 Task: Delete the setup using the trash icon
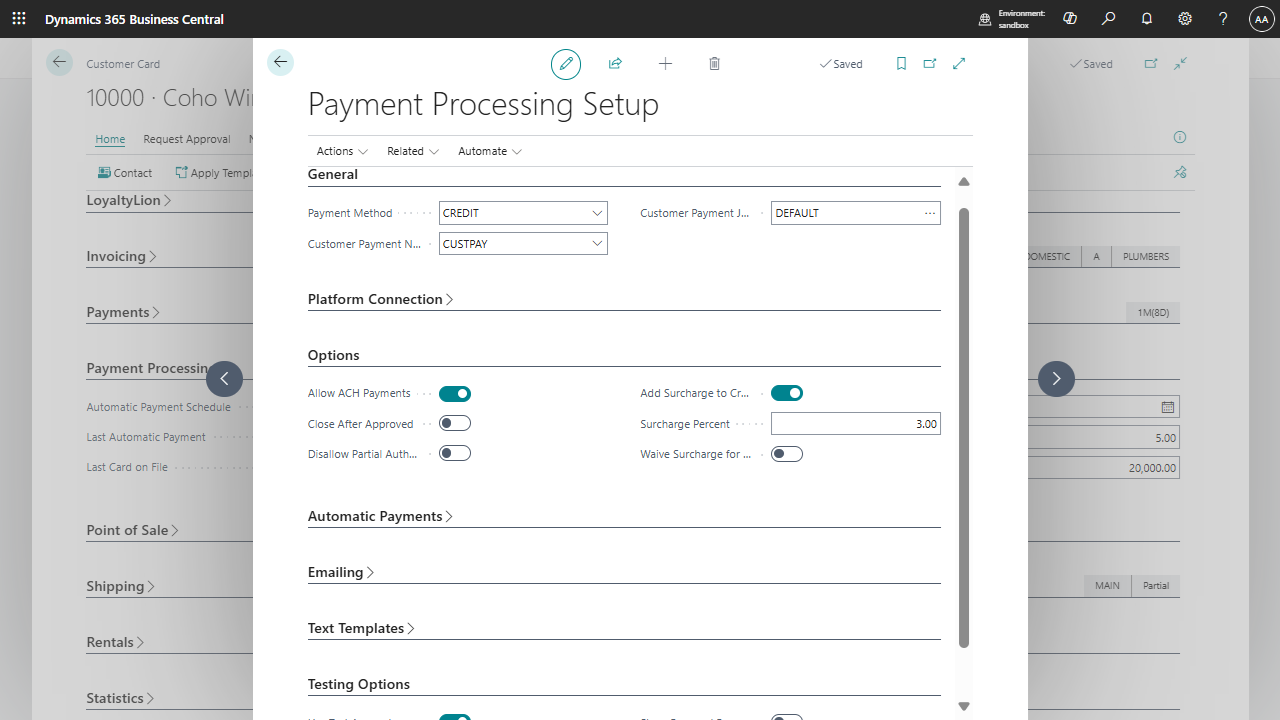pyautogui.click(x=714, y=63)
